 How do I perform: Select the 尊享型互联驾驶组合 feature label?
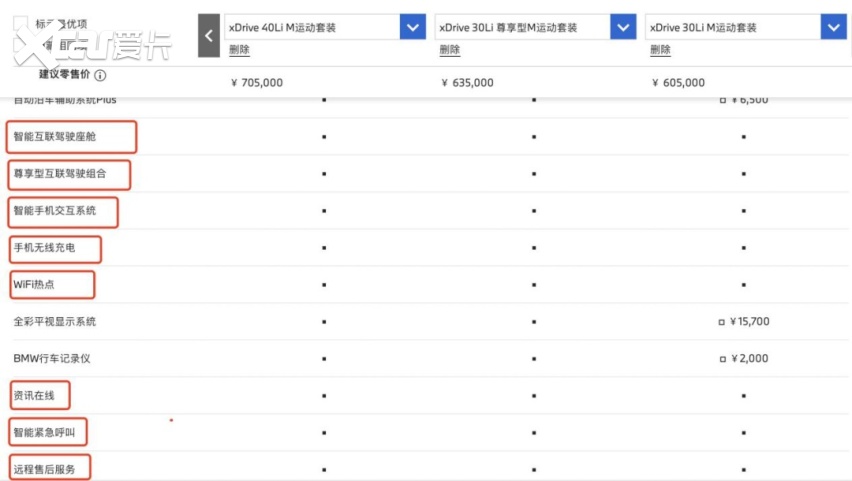pyautogui.click(x=60, y=173)
